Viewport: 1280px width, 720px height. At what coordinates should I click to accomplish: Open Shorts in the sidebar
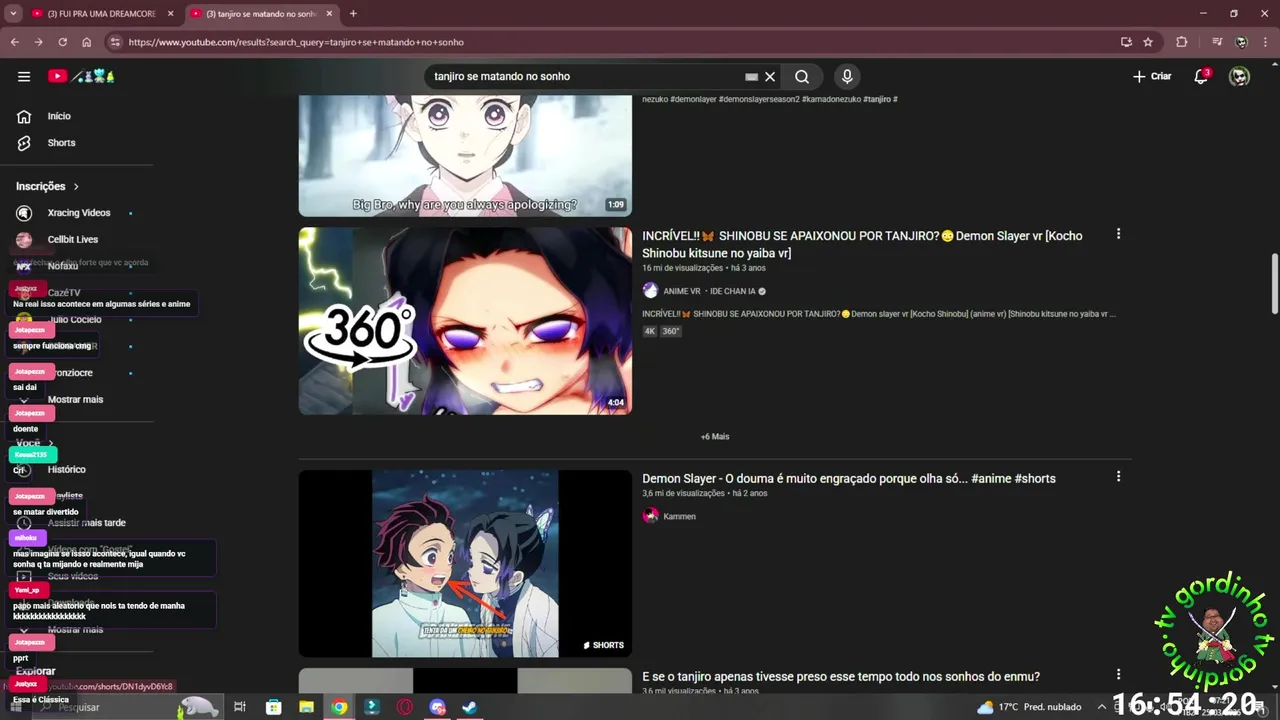click(x=61, y=143)
